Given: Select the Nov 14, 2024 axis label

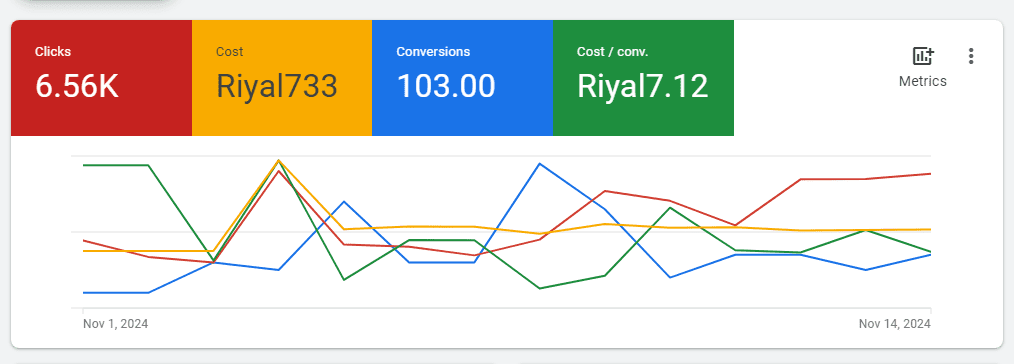Looking at the screenshot, I should click(895, 324).
